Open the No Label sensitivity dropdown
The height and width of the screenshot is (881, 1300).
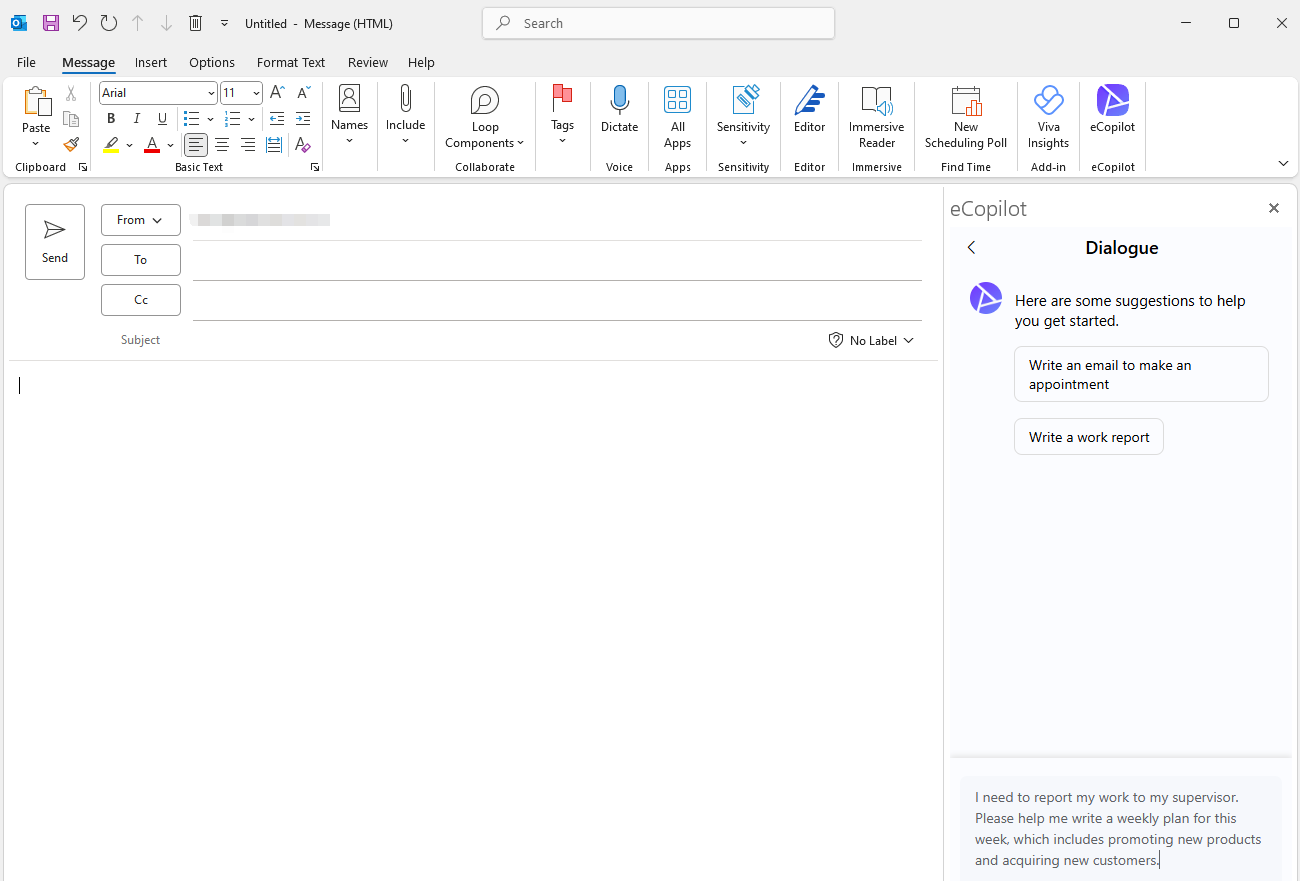[871, 341]
